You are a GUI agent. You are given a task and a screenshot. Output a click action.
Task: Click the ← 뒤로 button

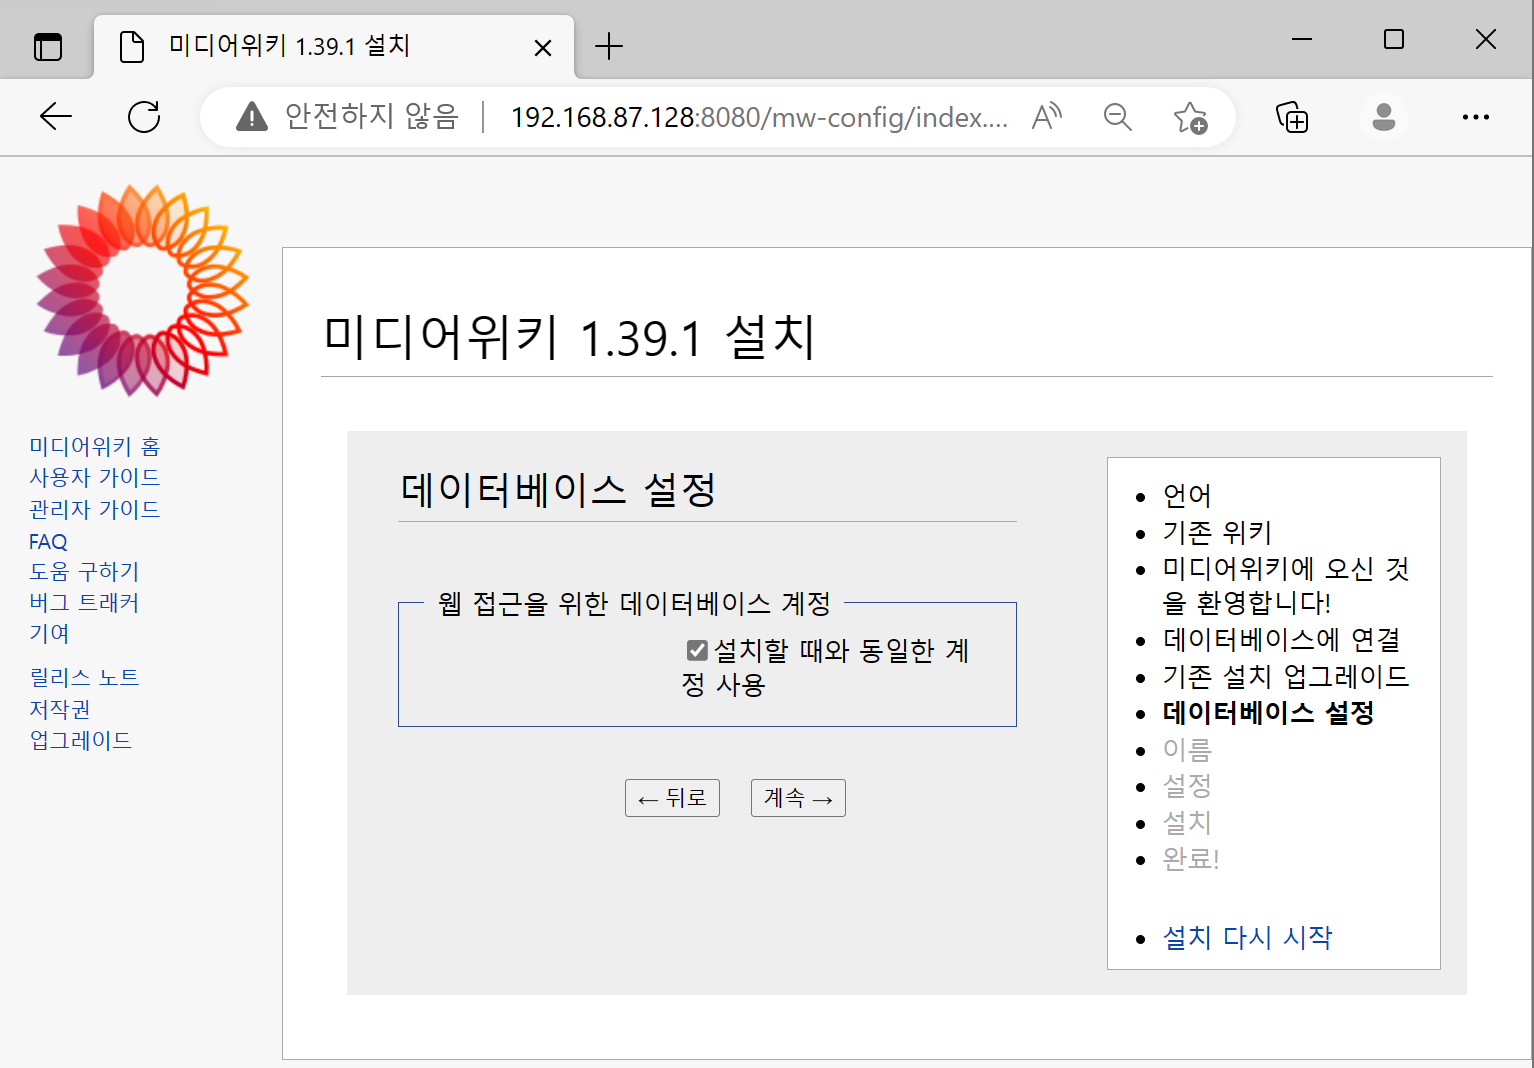[x=672, y=798]
